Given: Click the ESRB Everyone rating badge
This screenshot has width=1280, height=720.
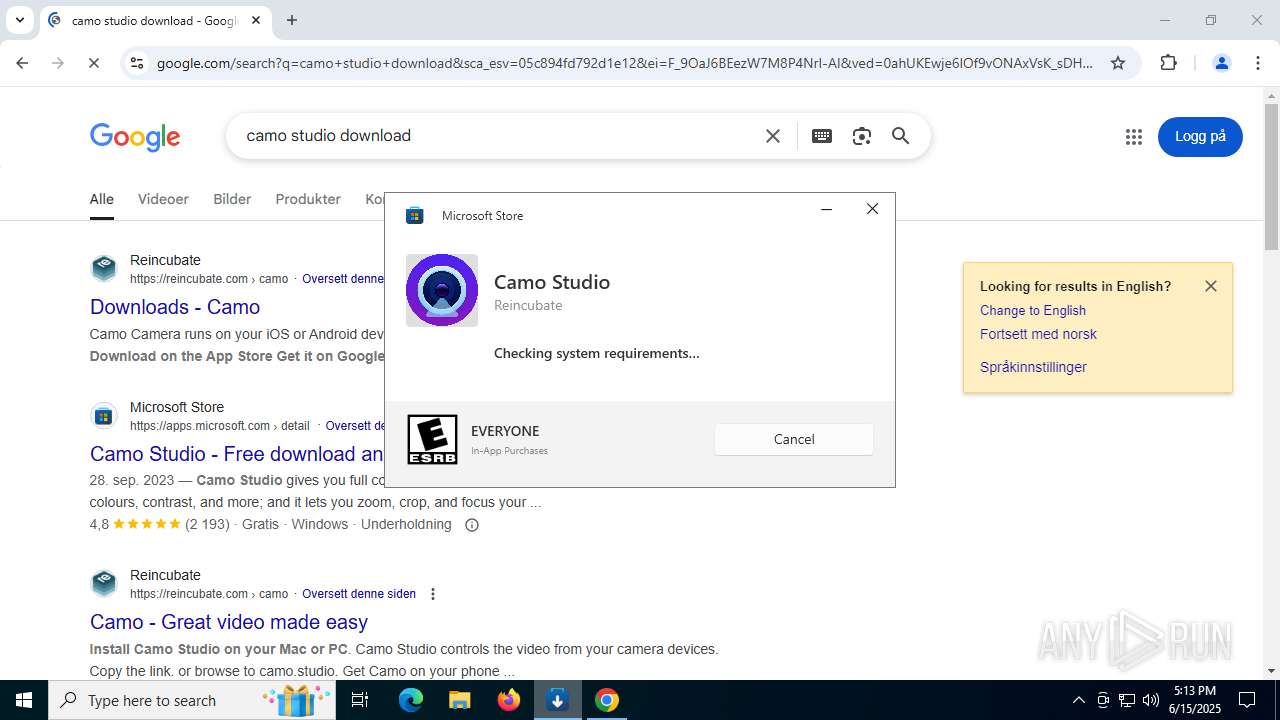Looking at the screenshot, I should coord(432,440).
